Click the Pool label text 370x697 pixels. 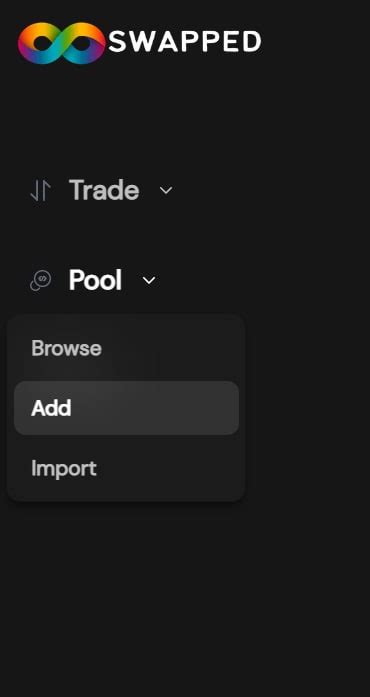(95, 280)
